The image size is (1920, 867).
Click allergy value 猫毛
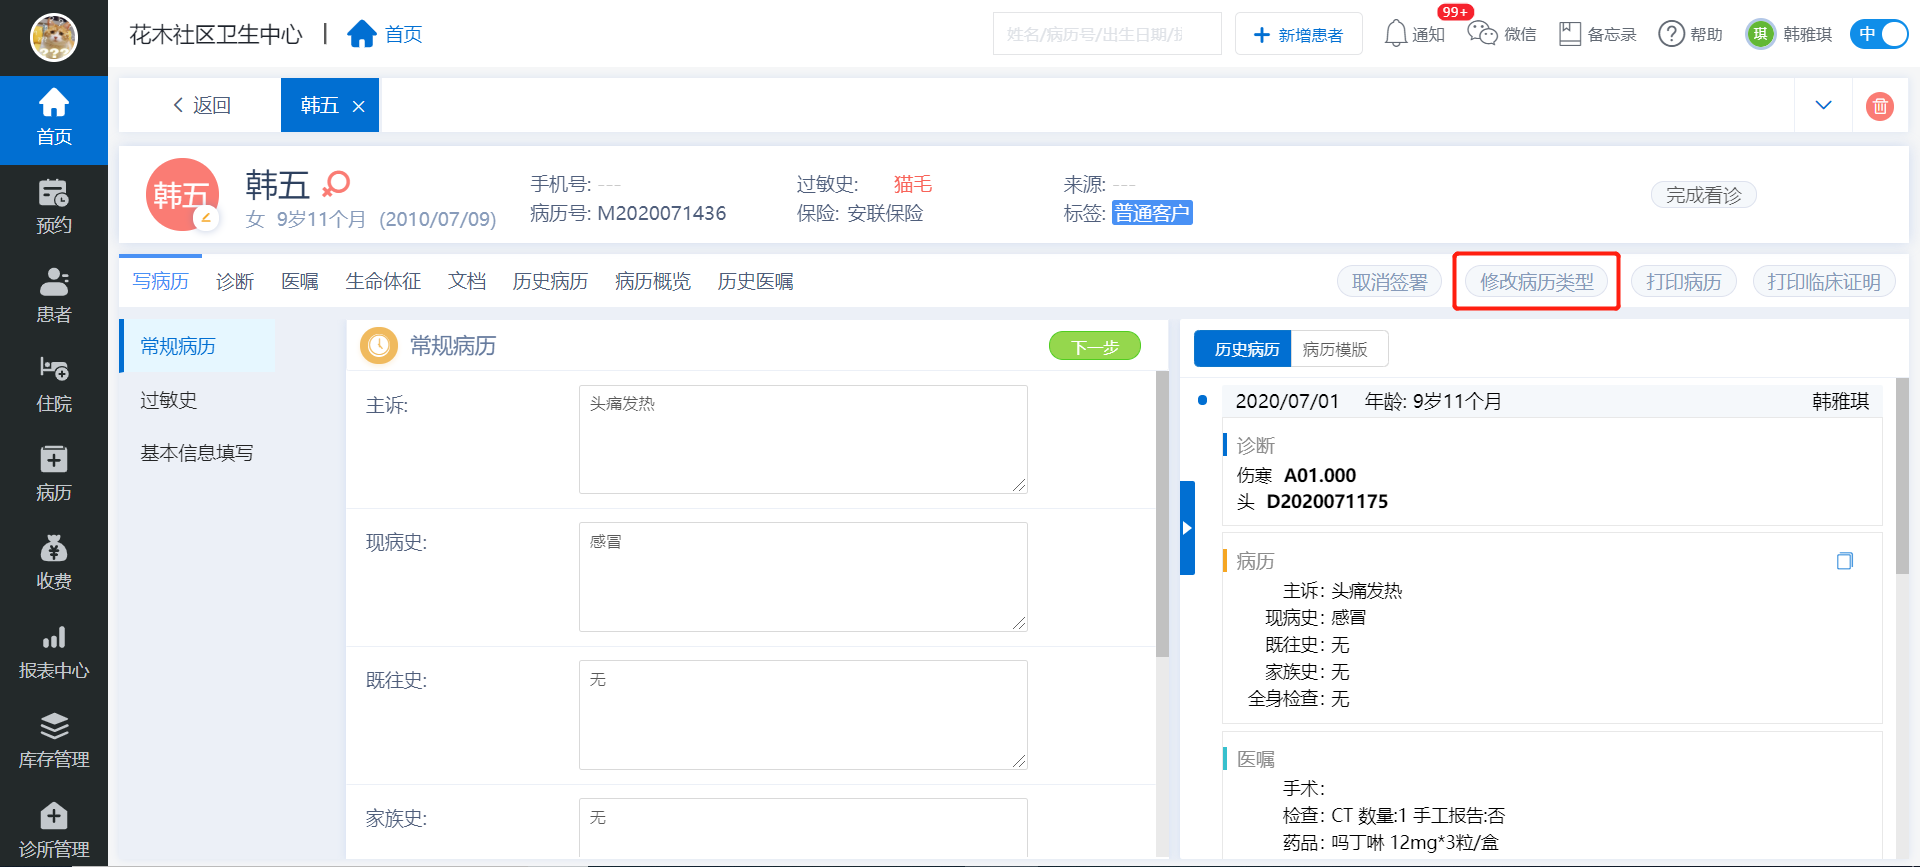(x=913, y=184)
